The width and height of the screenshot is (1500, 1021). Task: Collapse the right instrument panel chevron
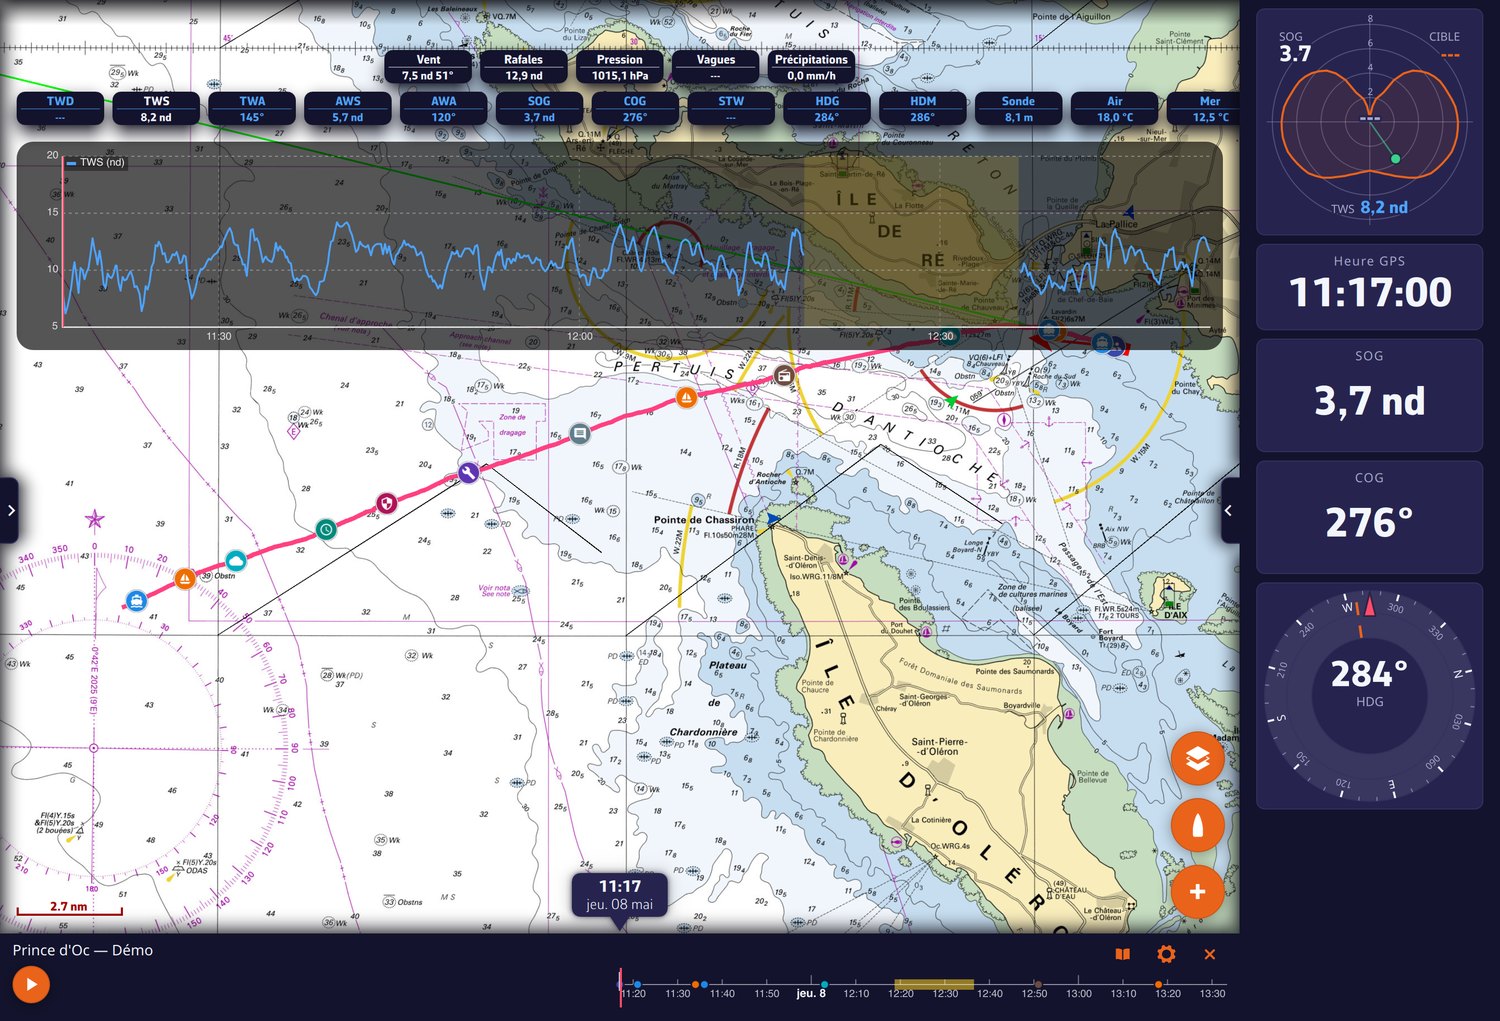coord(1229,510)
